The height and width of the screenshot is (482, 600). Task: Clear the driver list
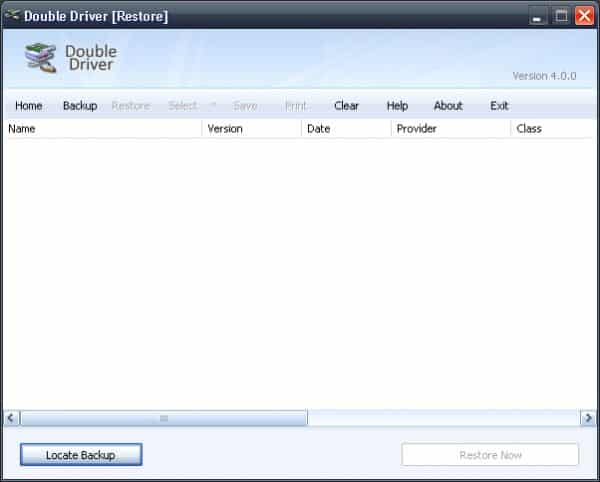(346, 106)
